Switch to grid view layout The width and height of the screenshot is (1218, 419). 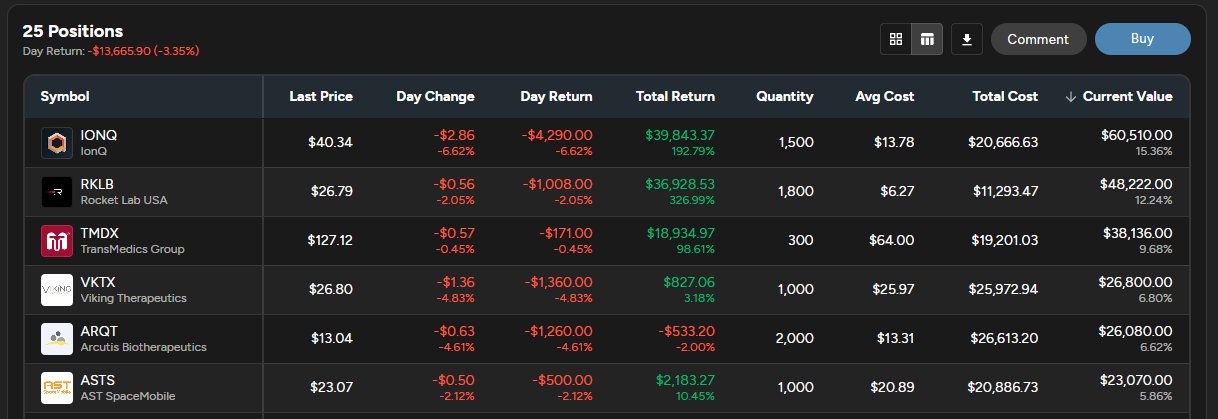tap(896, 39)
